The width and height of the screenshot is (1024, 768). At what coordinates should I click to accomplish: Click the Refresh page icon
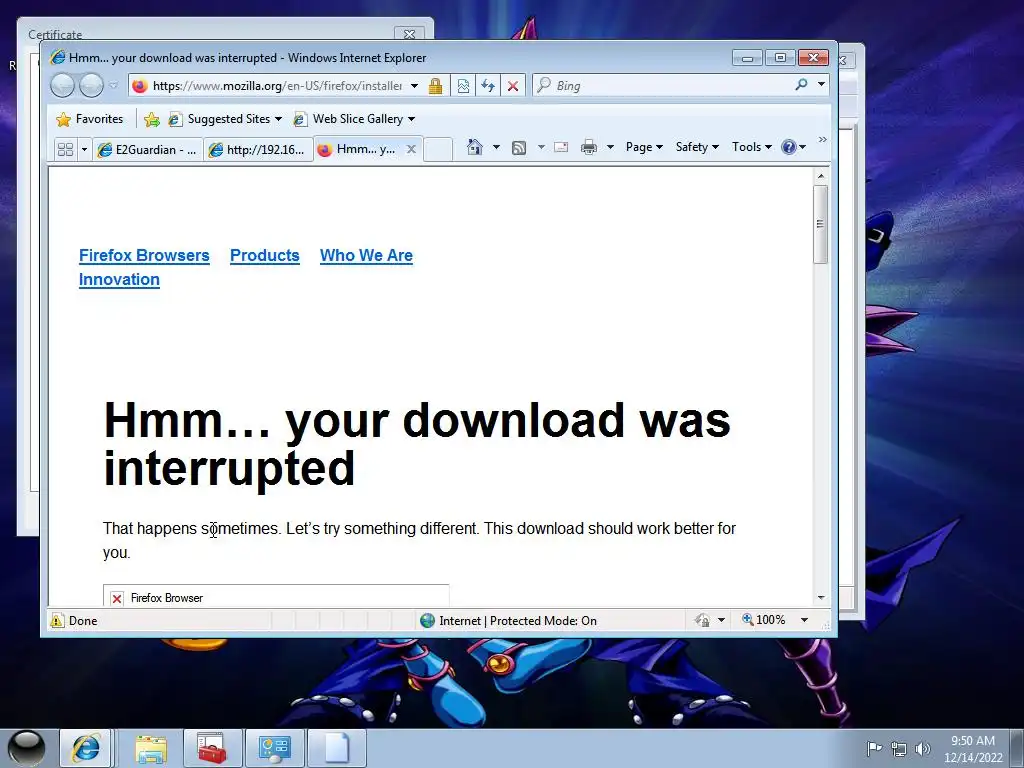click(488, 86)
